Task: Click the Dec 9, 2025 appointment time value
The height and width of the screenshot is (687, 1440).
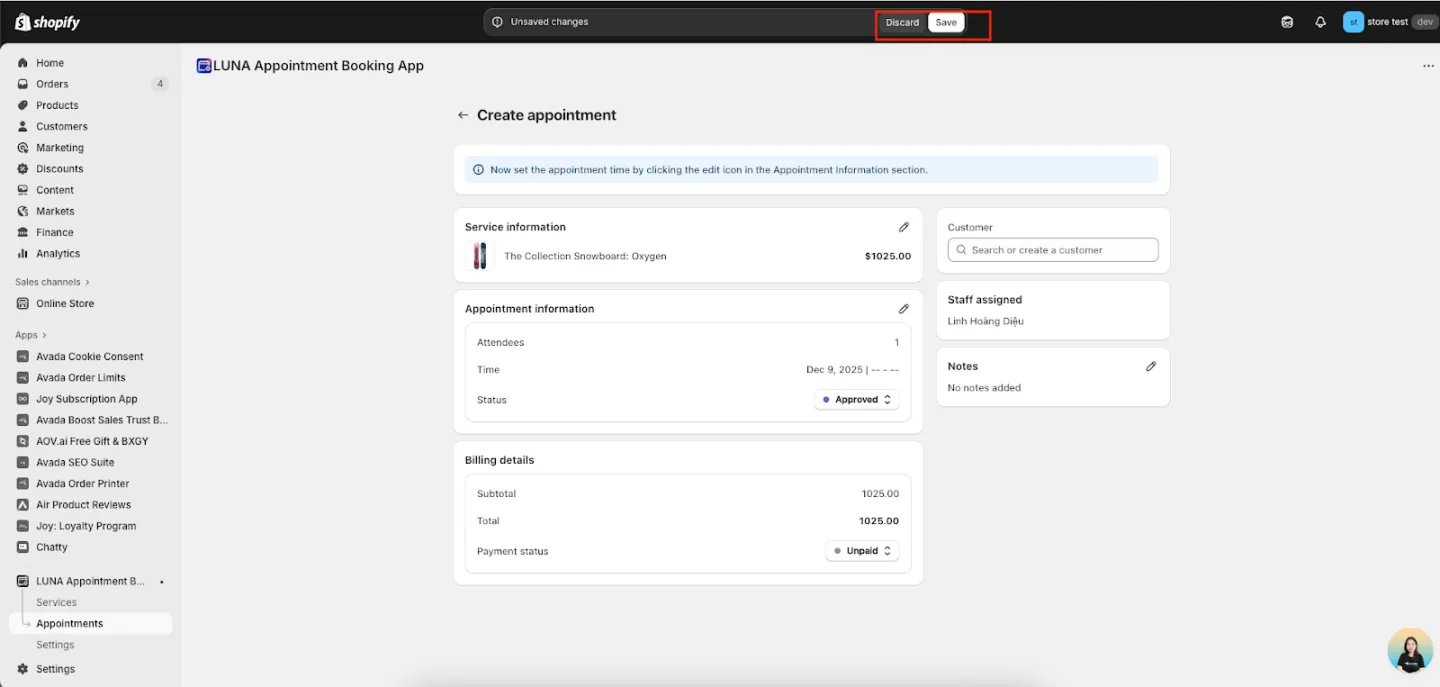Action: (x=853, y=370)
